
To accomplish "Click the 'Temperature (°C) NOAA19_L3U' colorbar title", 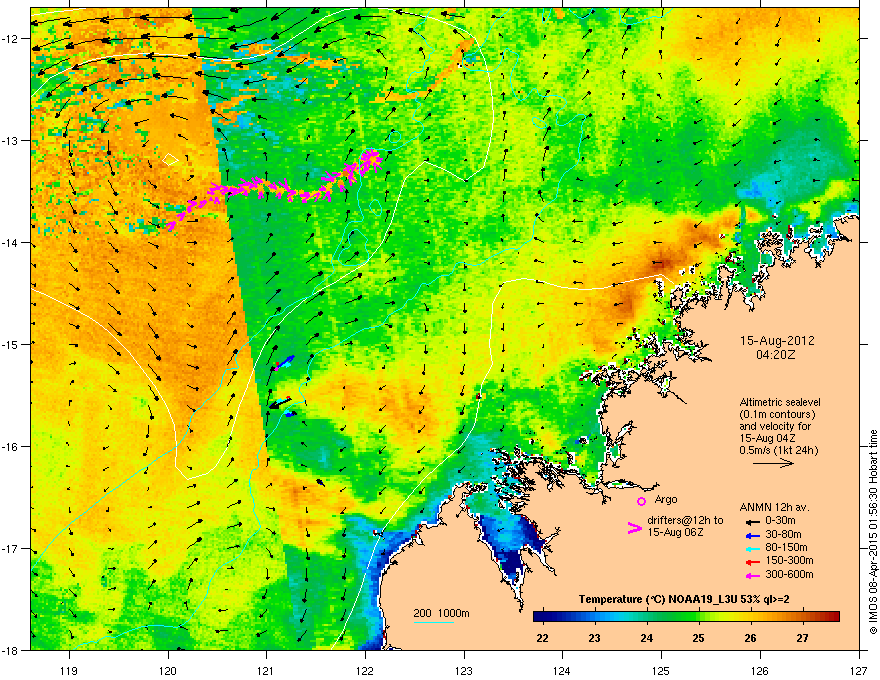I will tap(657, 599).
